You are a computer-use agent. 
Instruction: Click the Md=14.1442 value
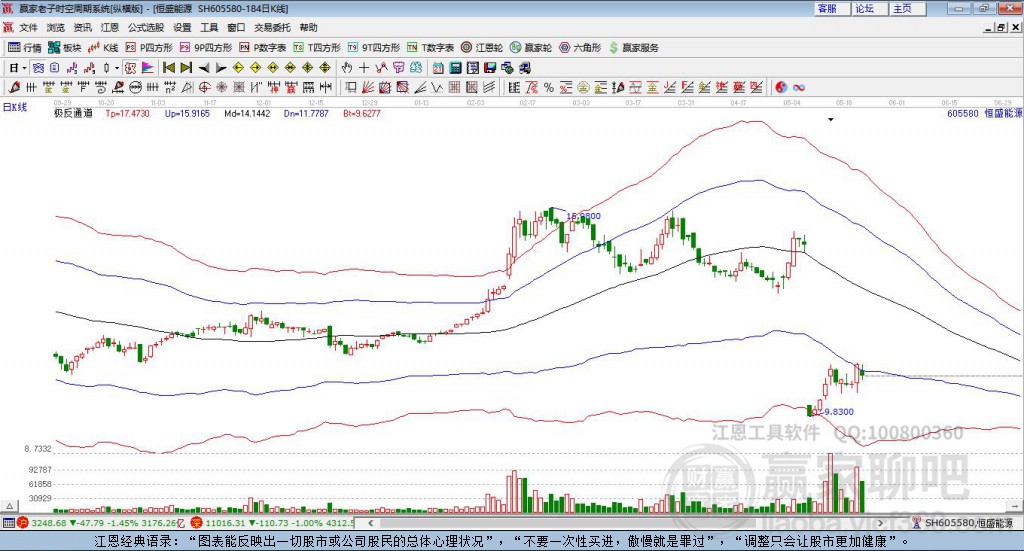click(247, 113)
